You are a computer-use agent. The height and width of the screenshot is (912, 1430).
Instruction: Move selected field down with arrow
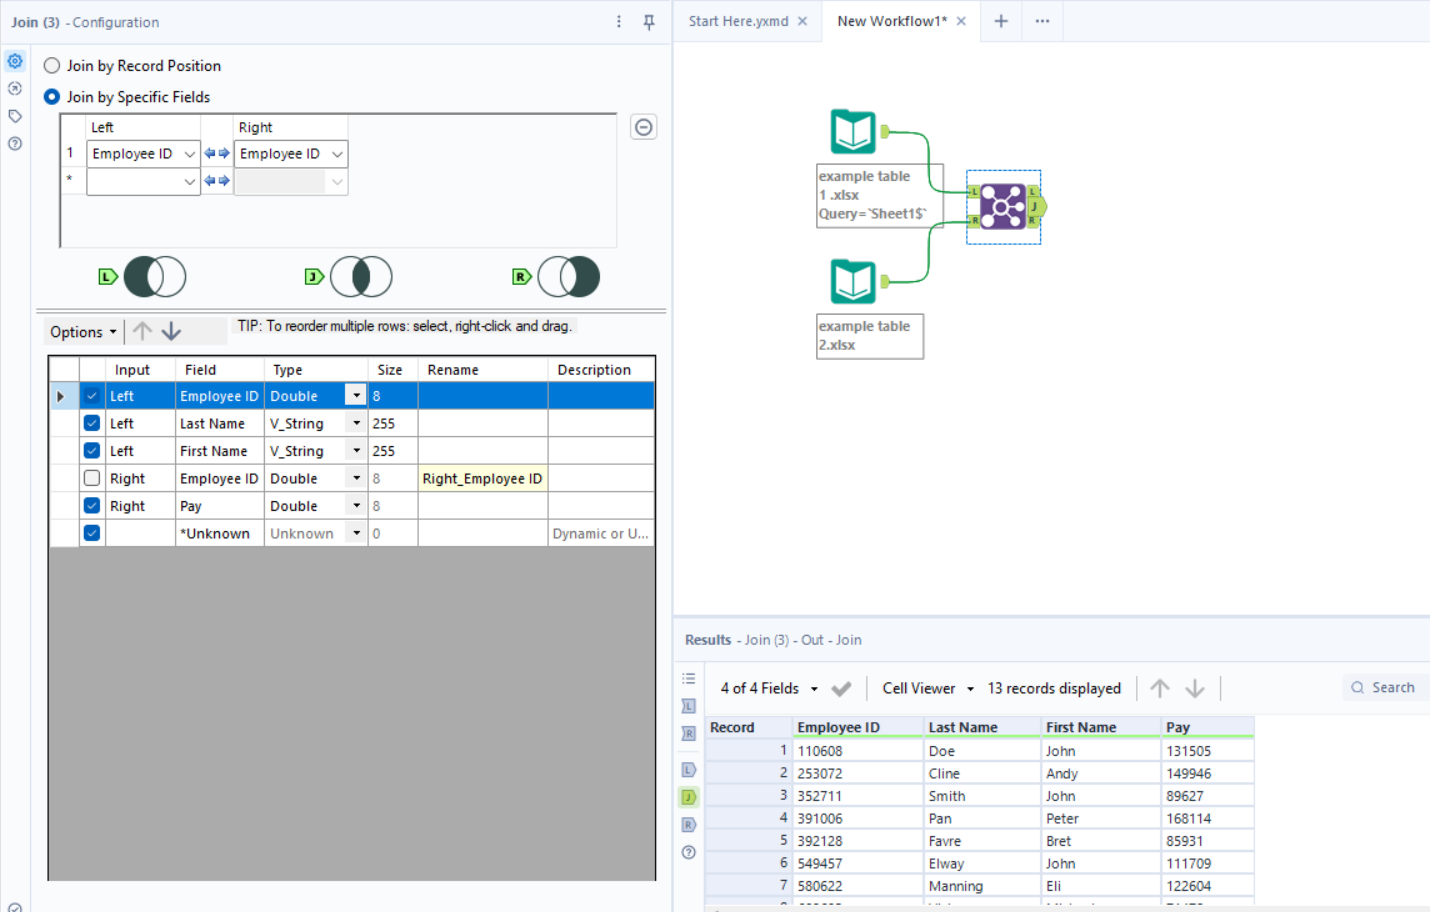pyautogui.click(x=172, y=331)
